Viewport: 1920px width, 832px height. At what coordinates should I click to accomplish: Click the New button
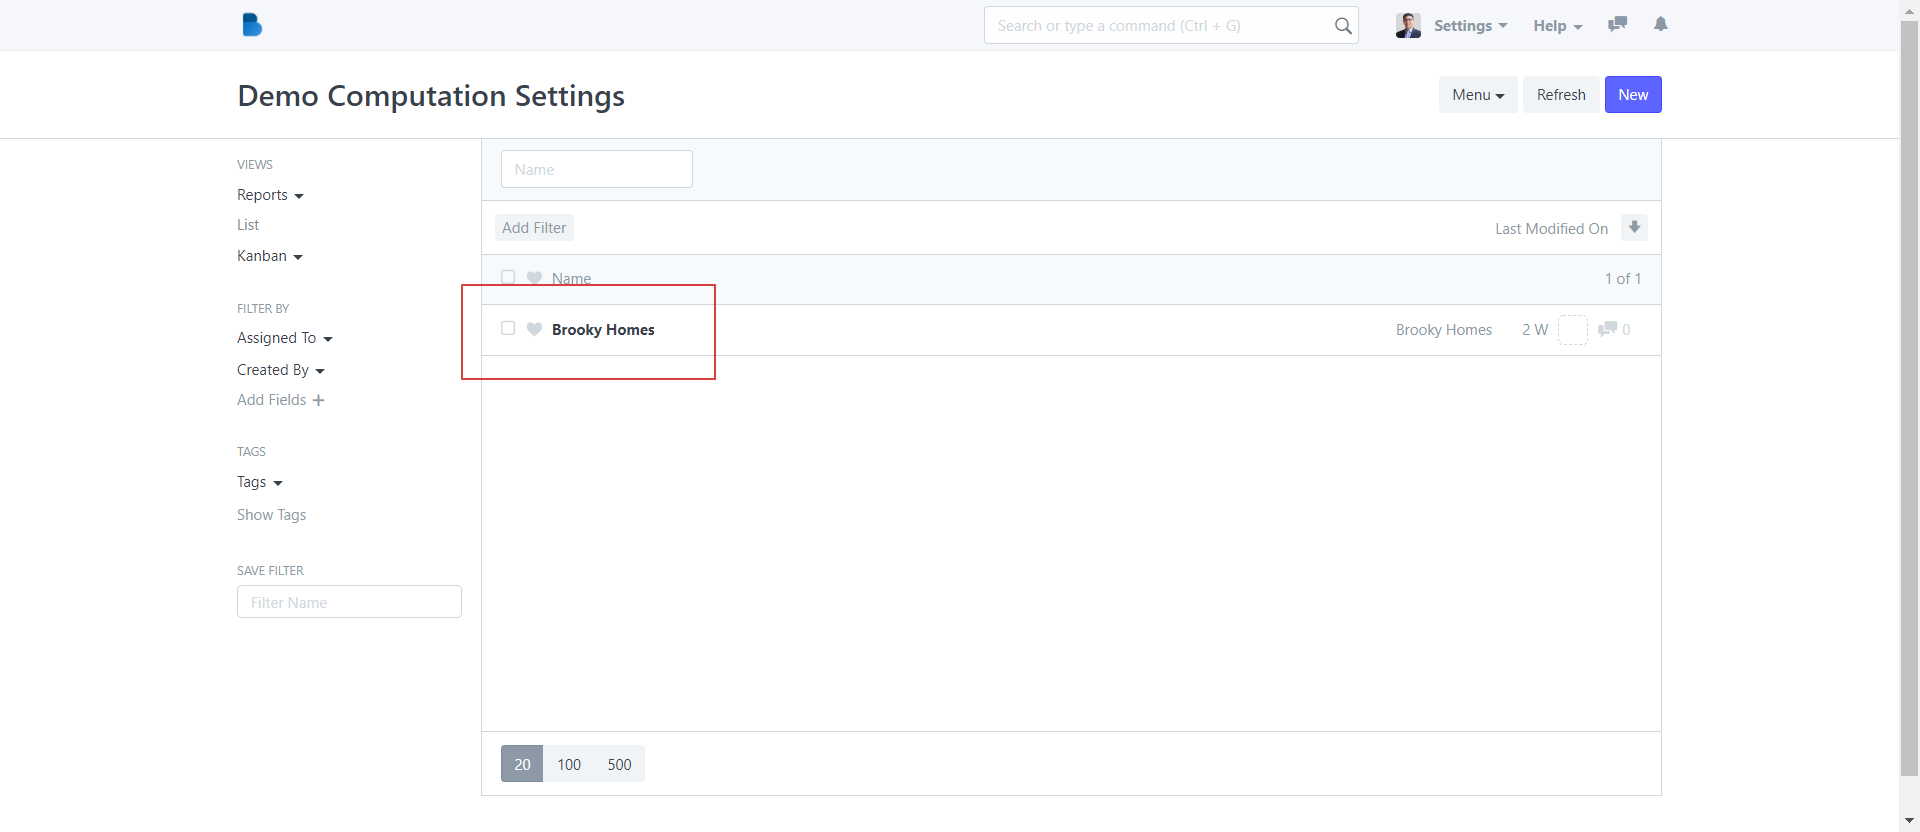(1632, 95)
